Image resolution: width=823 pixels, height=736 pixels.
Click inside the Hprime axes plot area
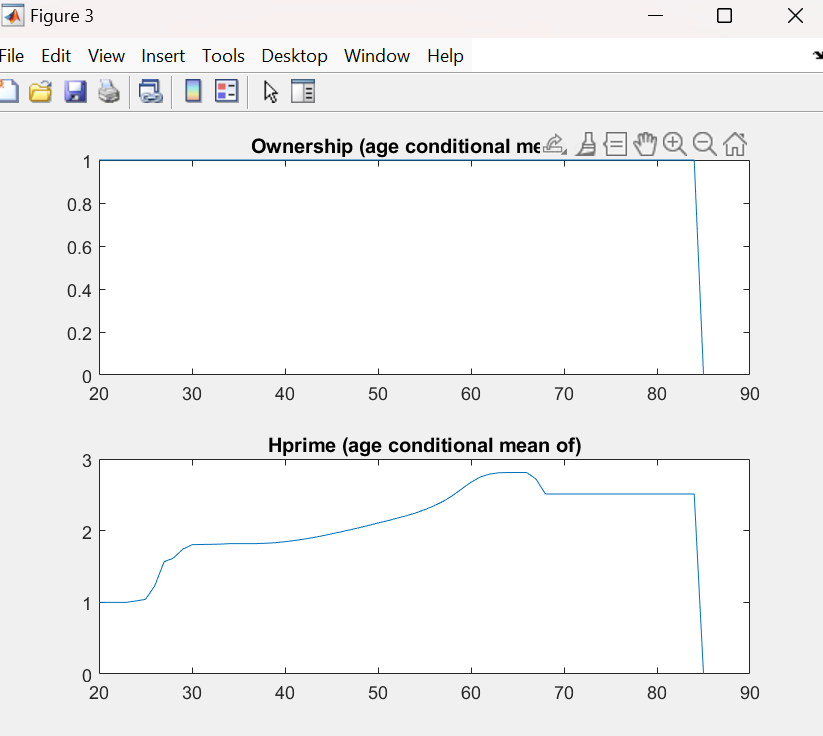[x=424, y=566]
